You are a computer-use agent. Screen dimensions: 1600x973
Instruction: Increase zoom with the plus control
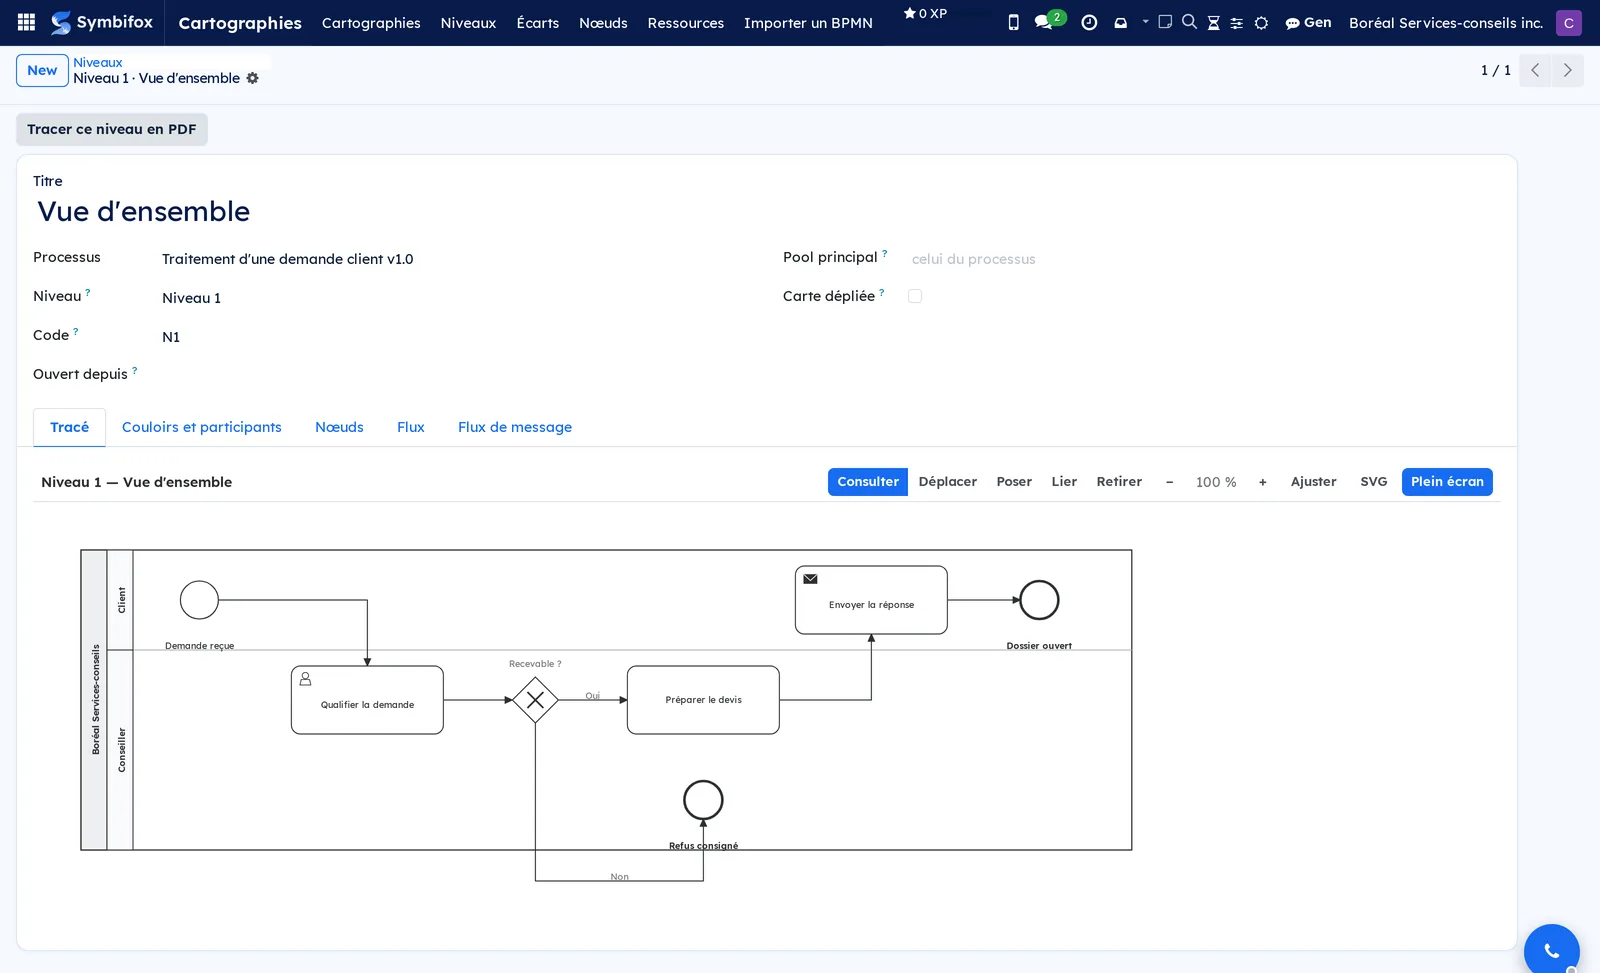click(x=1263, y=482)
